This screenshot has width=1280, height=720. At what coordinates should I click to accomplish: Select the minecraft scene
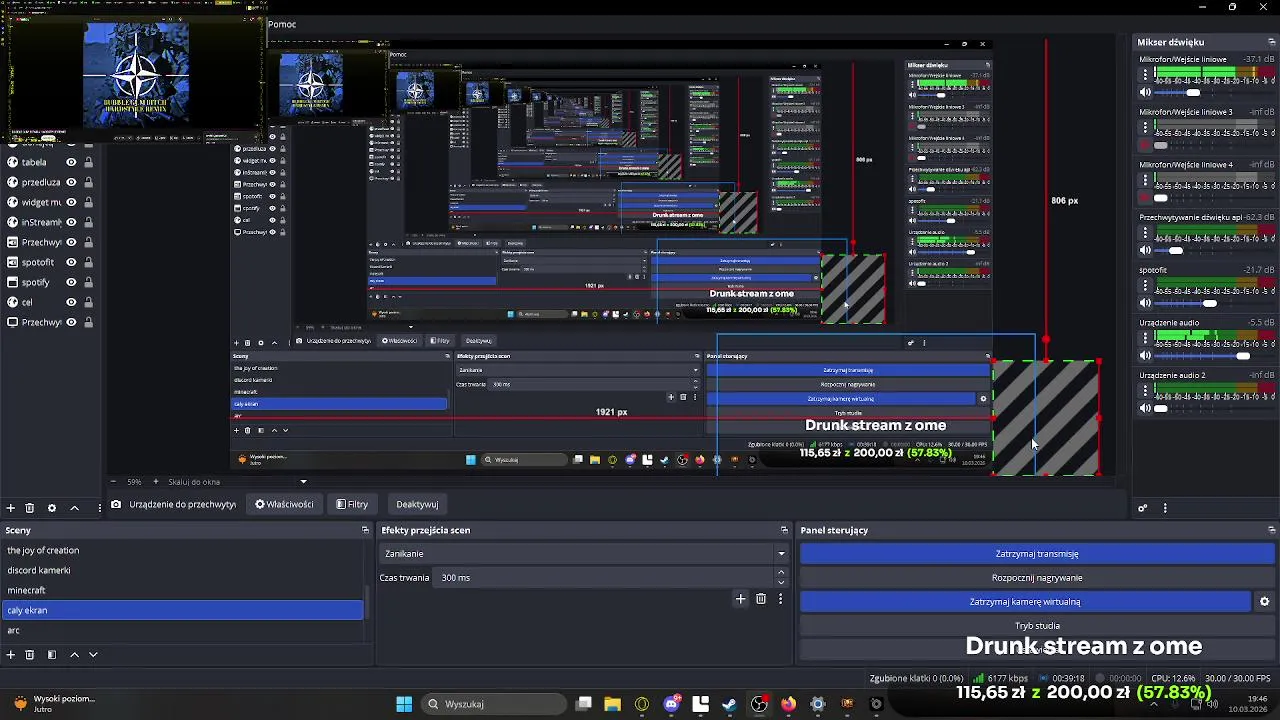click(x=182, y=590)
